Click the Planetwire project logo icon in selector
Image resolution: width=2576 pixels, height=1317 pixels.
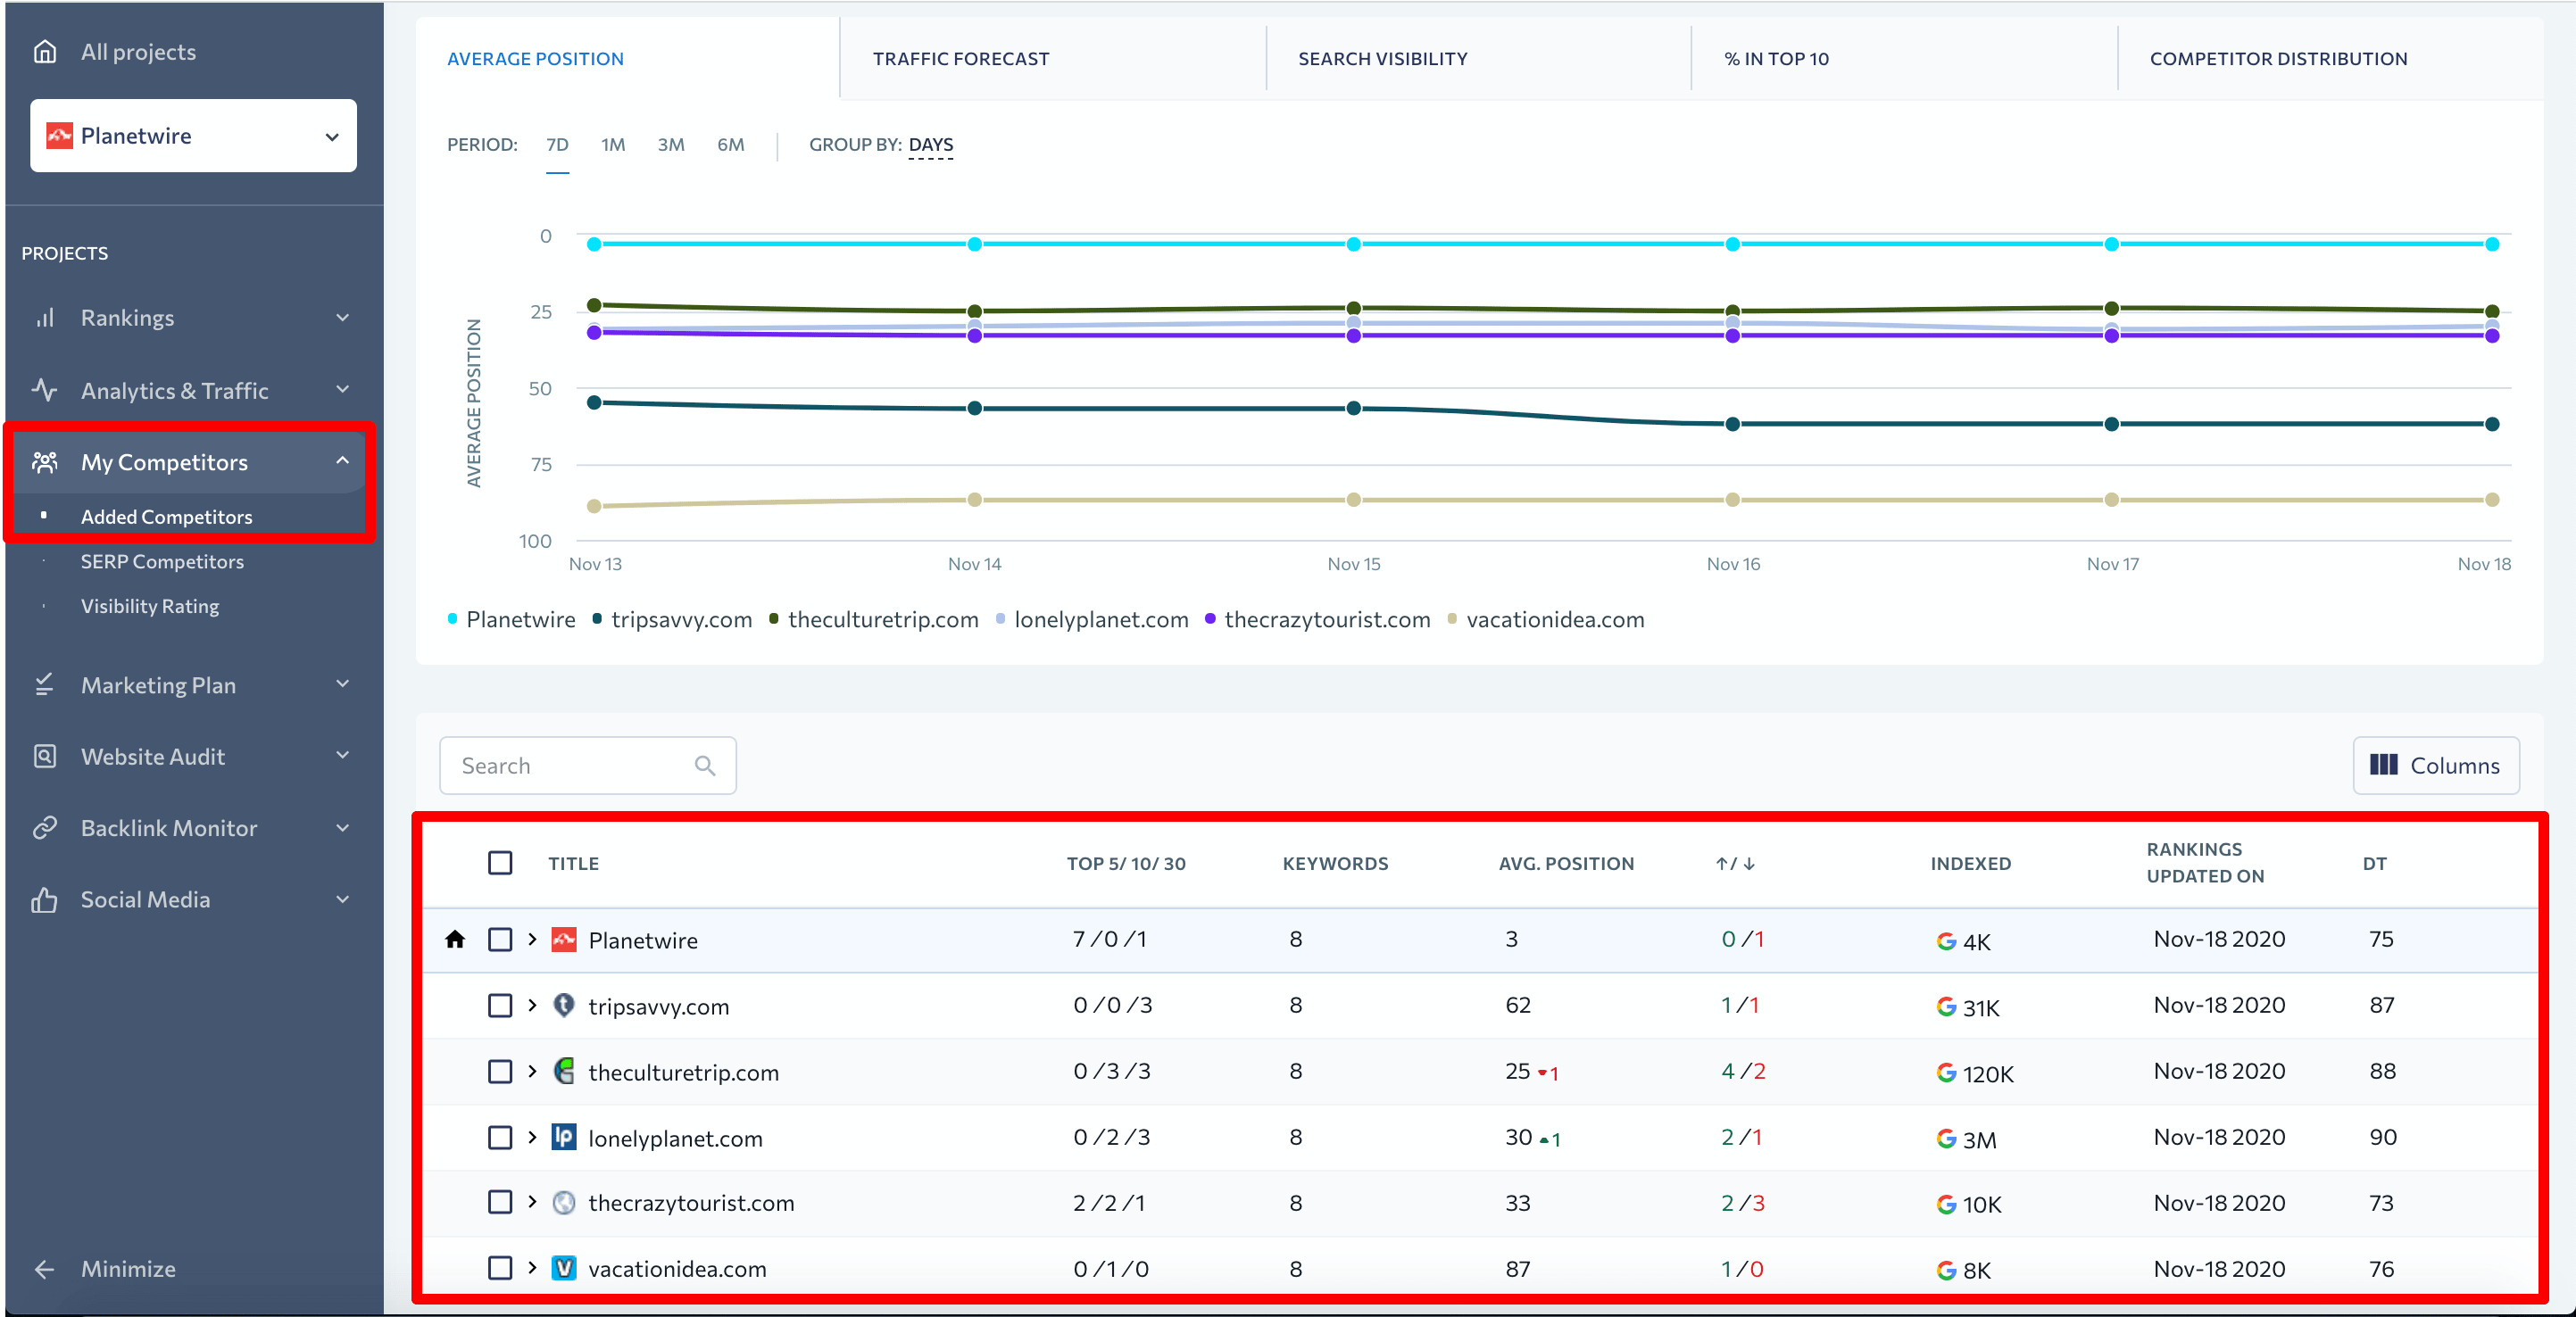click(x=60, y=135)
